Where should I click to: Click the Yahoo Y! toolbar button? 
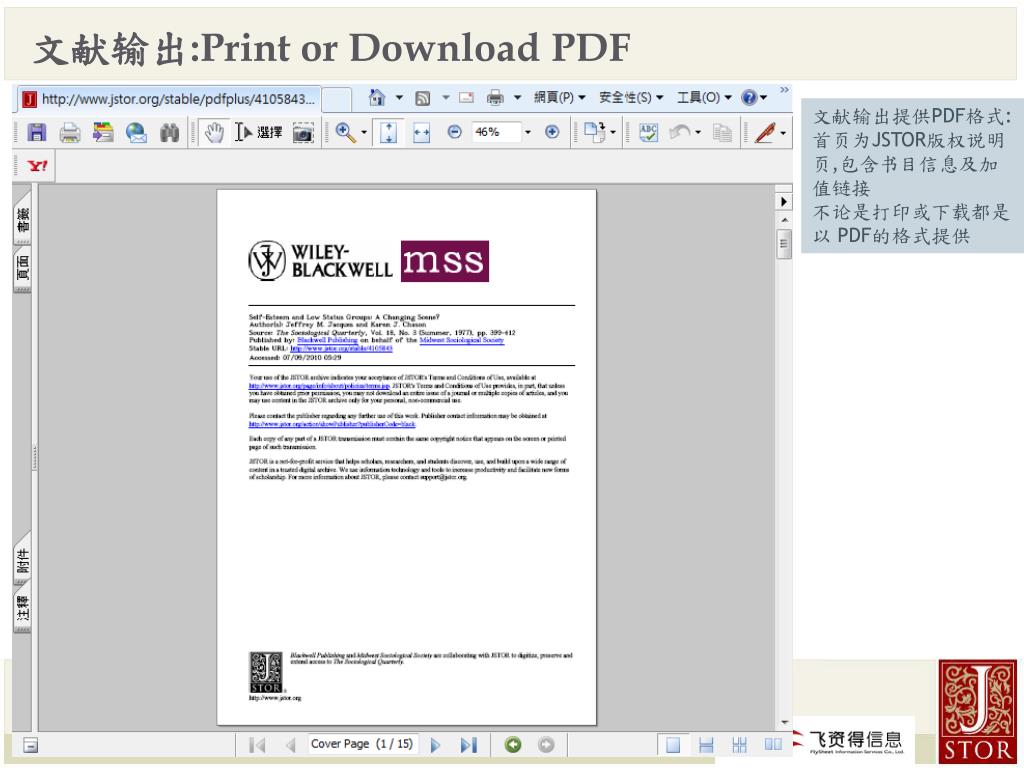click(x=37, y=166)
